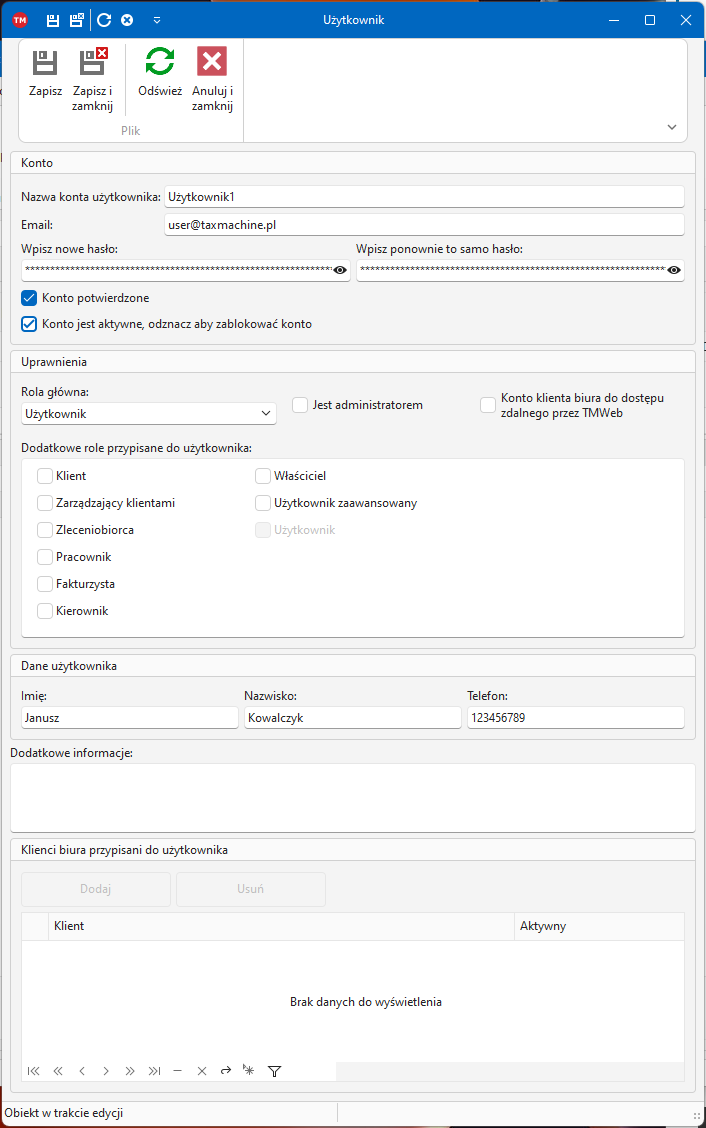The image size is (706, 1128).
Task: Enable the Jest administratorem checkbox
Action: click(x=300, y=405)
